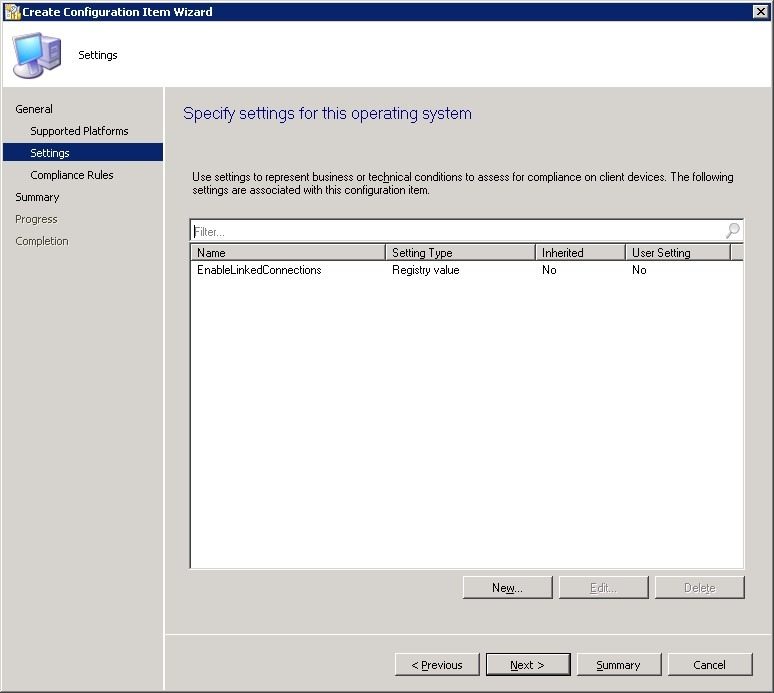Sort list by Setting Type column header
The width and height of the screenshot is (774, 693).
click(x=460, y=253)
